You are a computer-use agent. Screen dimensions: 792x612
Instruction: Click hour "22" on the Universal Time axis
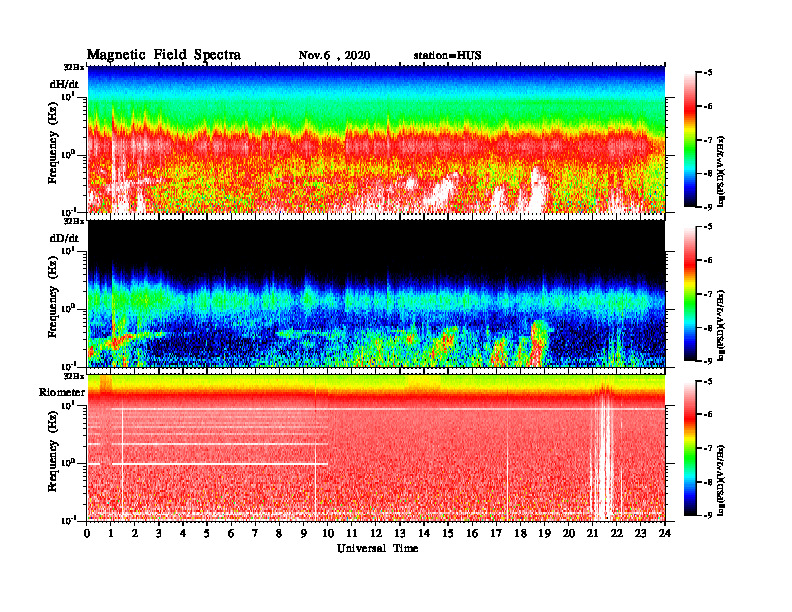click(616, 534)
